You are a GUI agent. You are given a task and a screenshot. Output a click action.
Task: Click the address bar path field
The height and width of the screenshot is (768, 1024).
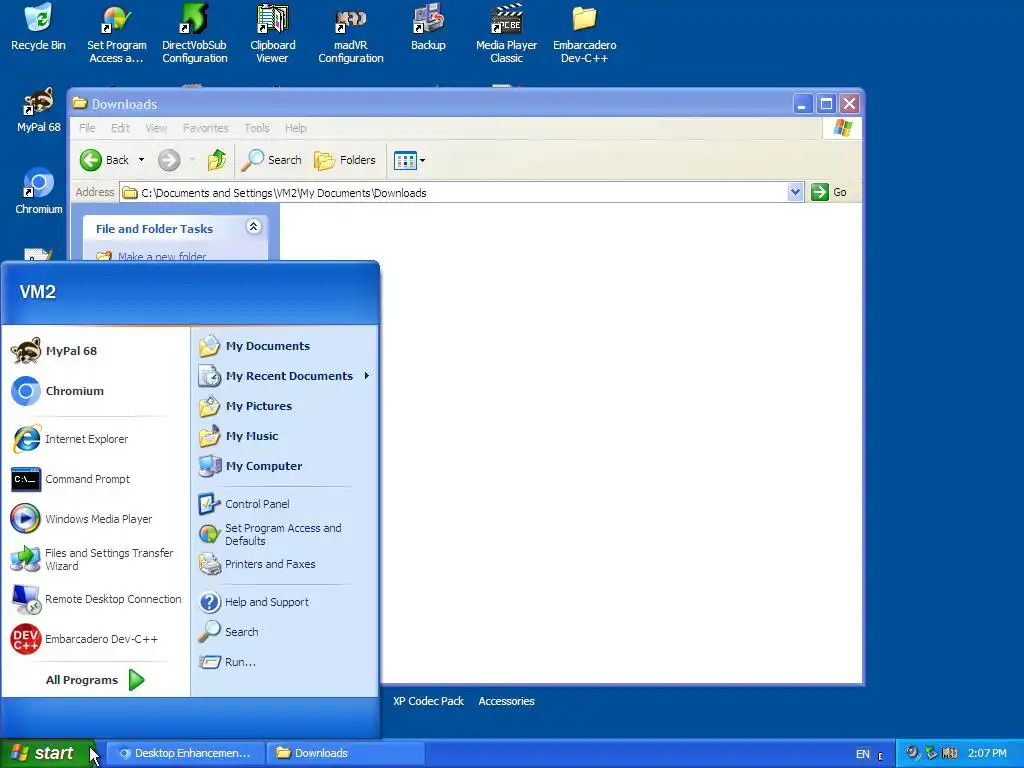(x=453, y=193)
